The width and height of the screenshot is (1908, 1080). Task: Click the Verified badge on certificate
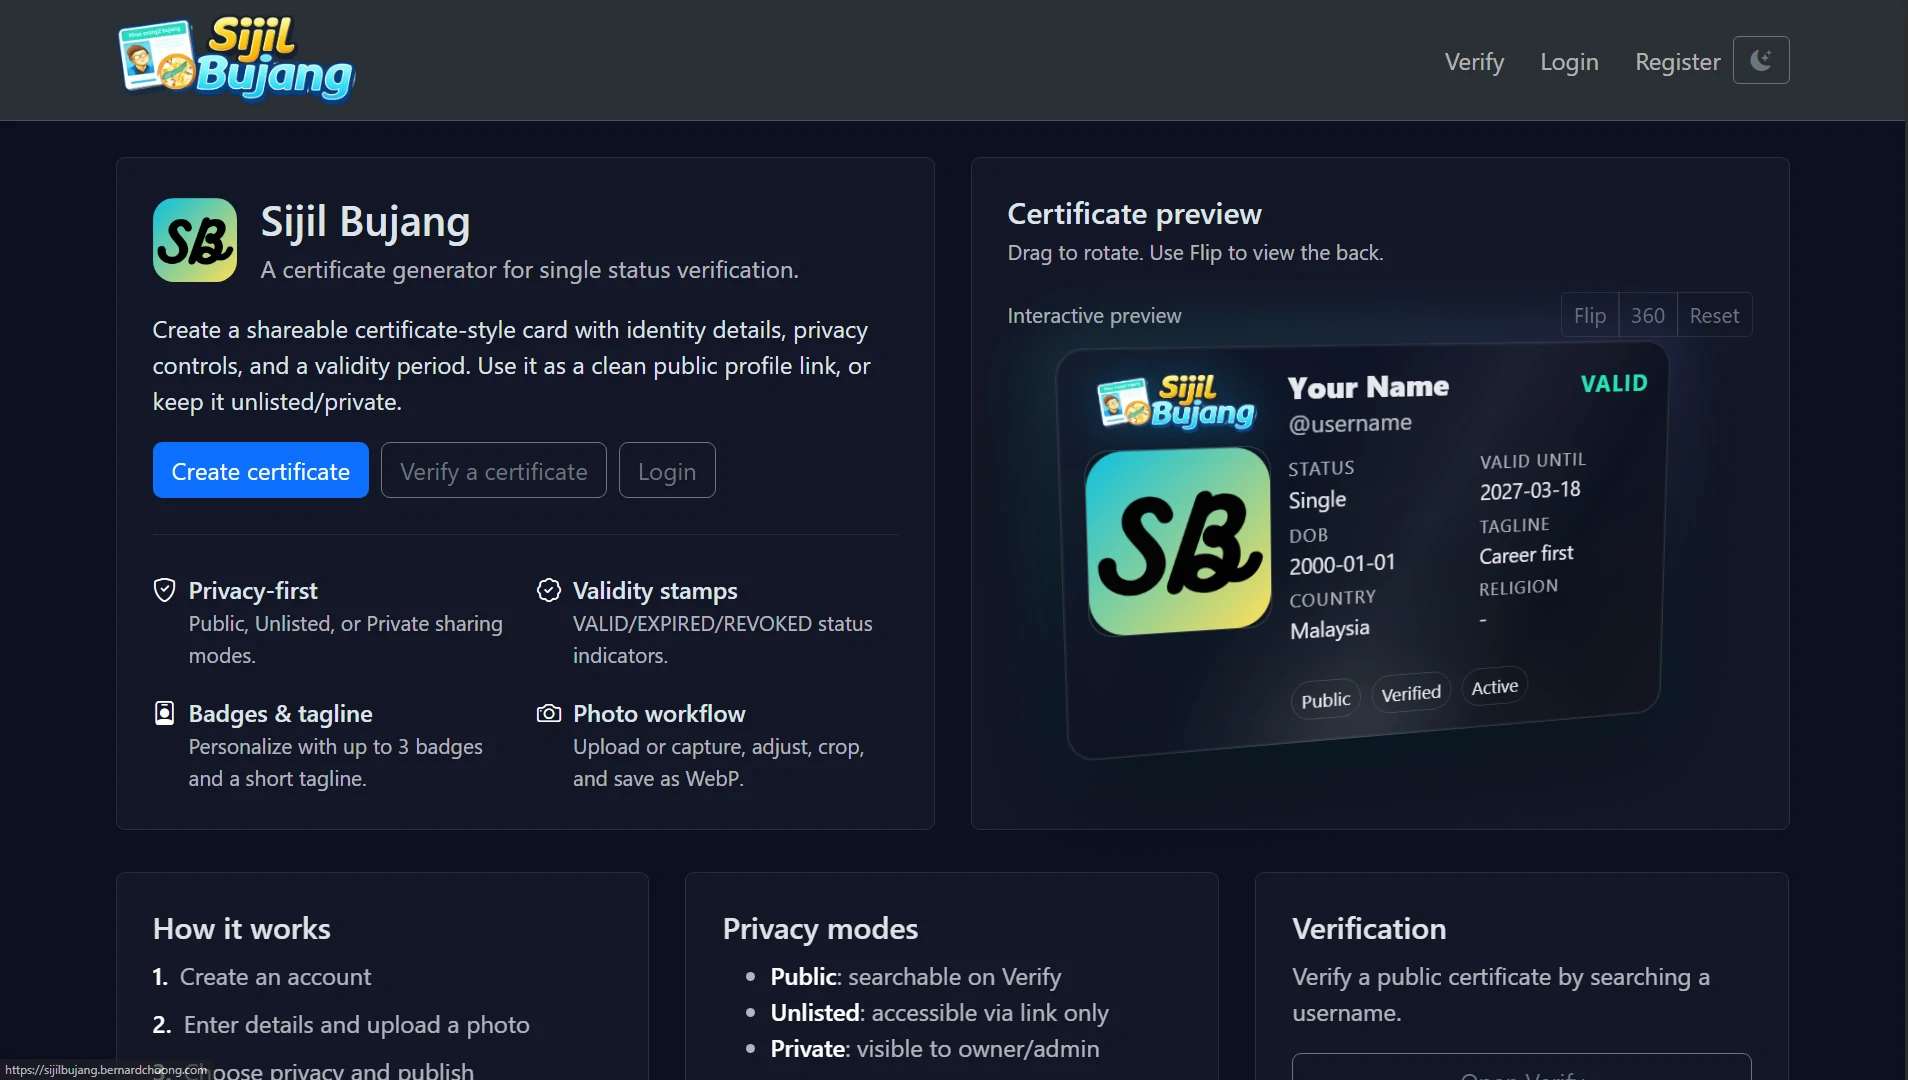[x=1411, y=693]
